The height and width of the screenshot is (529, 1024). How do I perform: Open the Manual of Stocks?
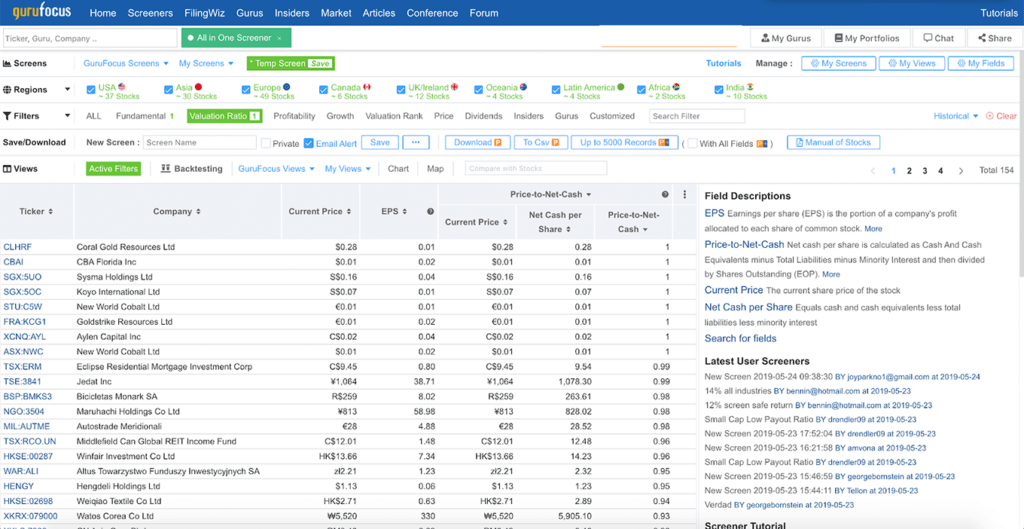coord(833,142)
